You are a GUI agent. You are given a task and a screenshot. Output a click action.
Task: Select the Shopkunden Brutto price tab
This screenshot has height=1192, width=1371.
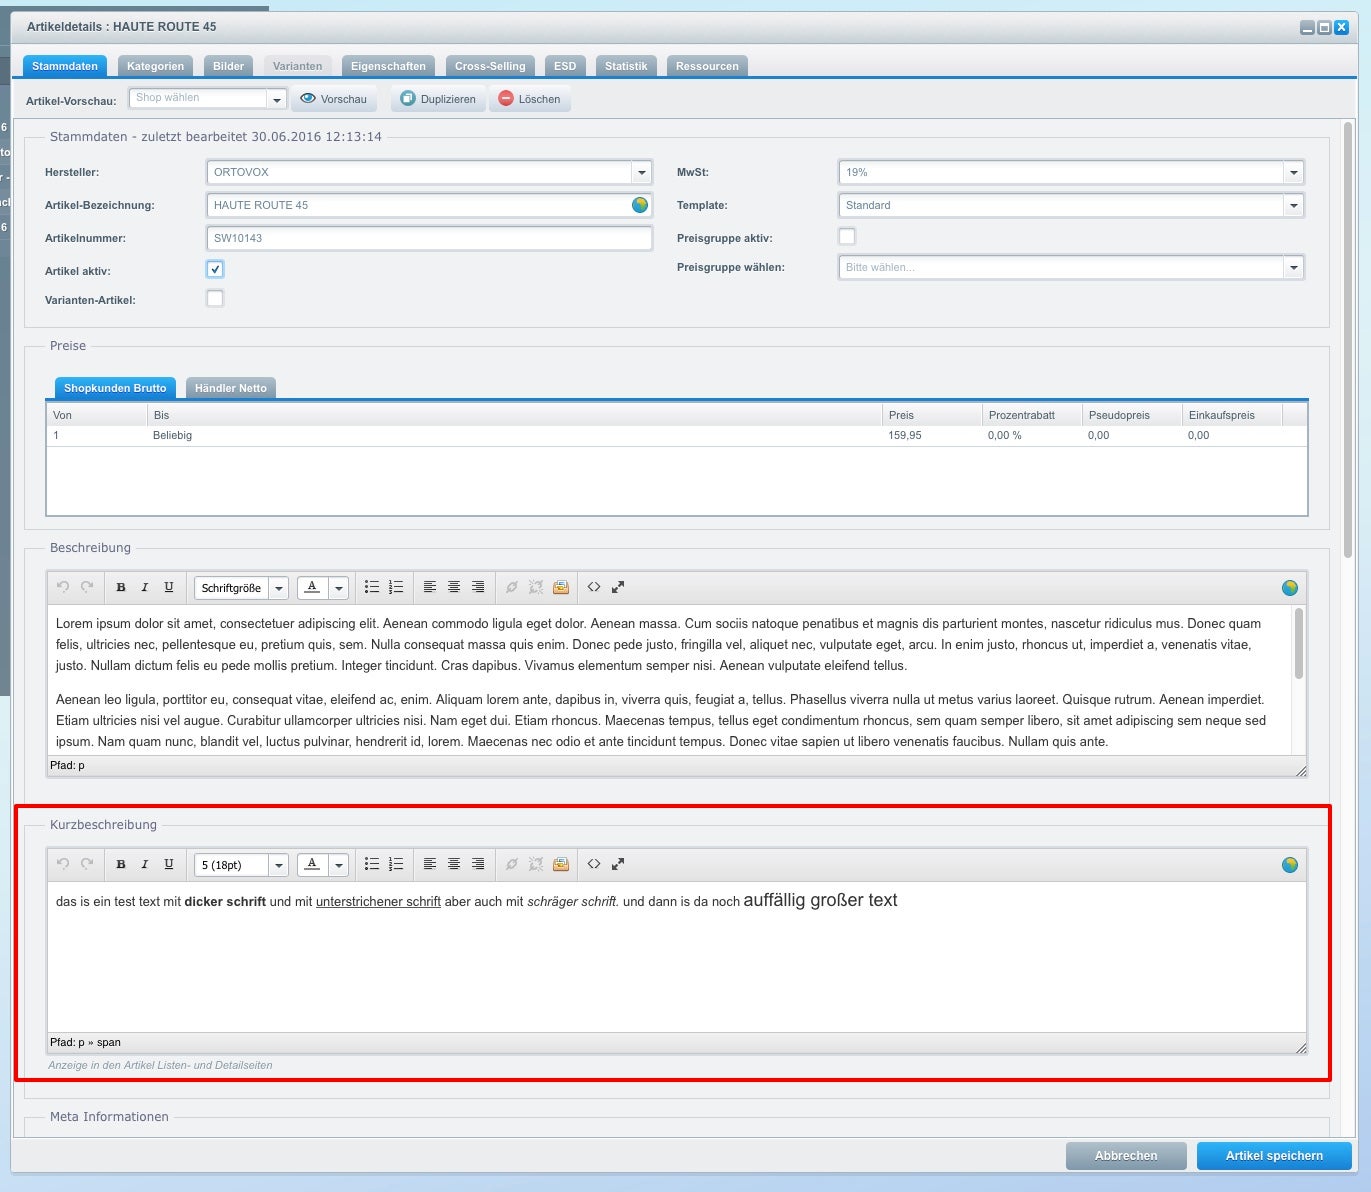pos(115,388)
